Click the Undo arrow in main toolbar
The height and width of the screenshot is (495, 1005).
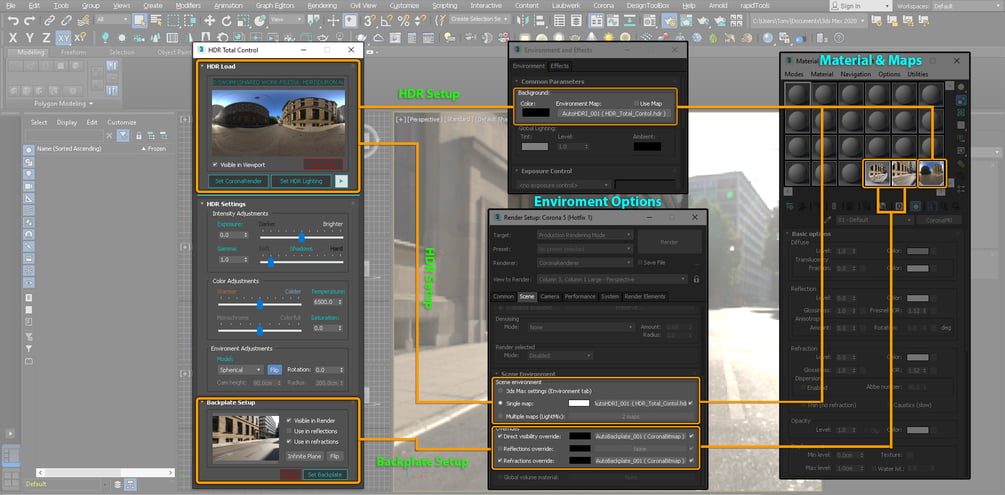pyautogui.click(x=13, y=21)
